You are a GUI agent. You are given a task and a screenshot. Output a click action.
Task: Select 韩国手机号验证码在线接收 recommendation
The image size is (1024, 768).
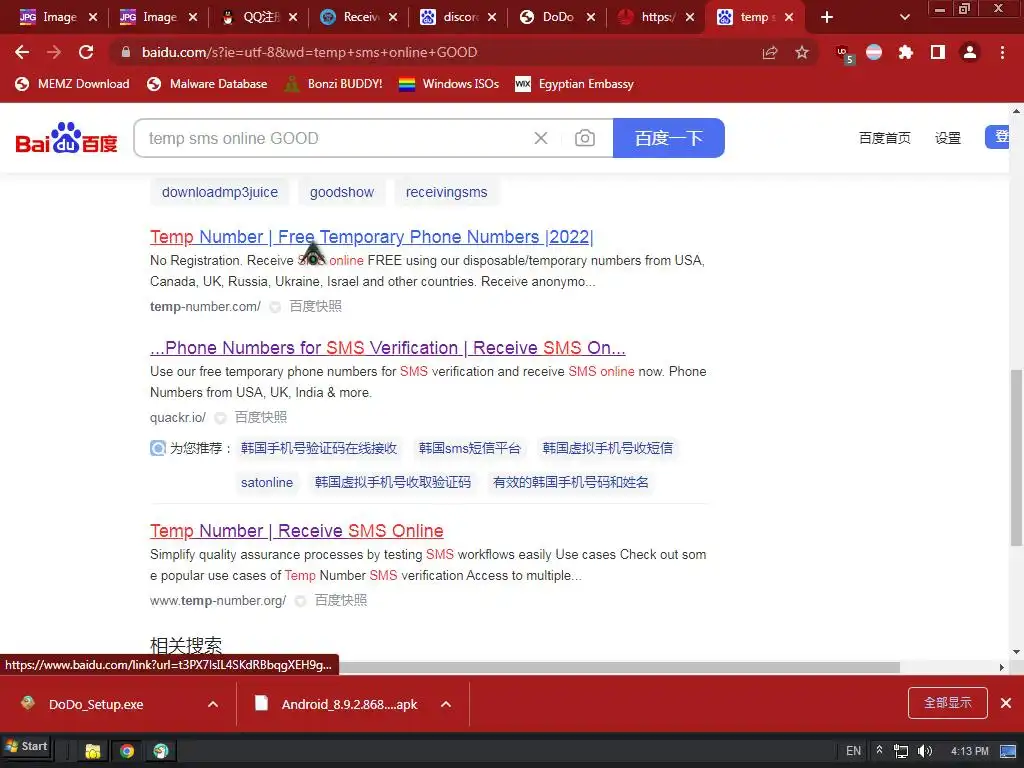(x=319, y=448)
